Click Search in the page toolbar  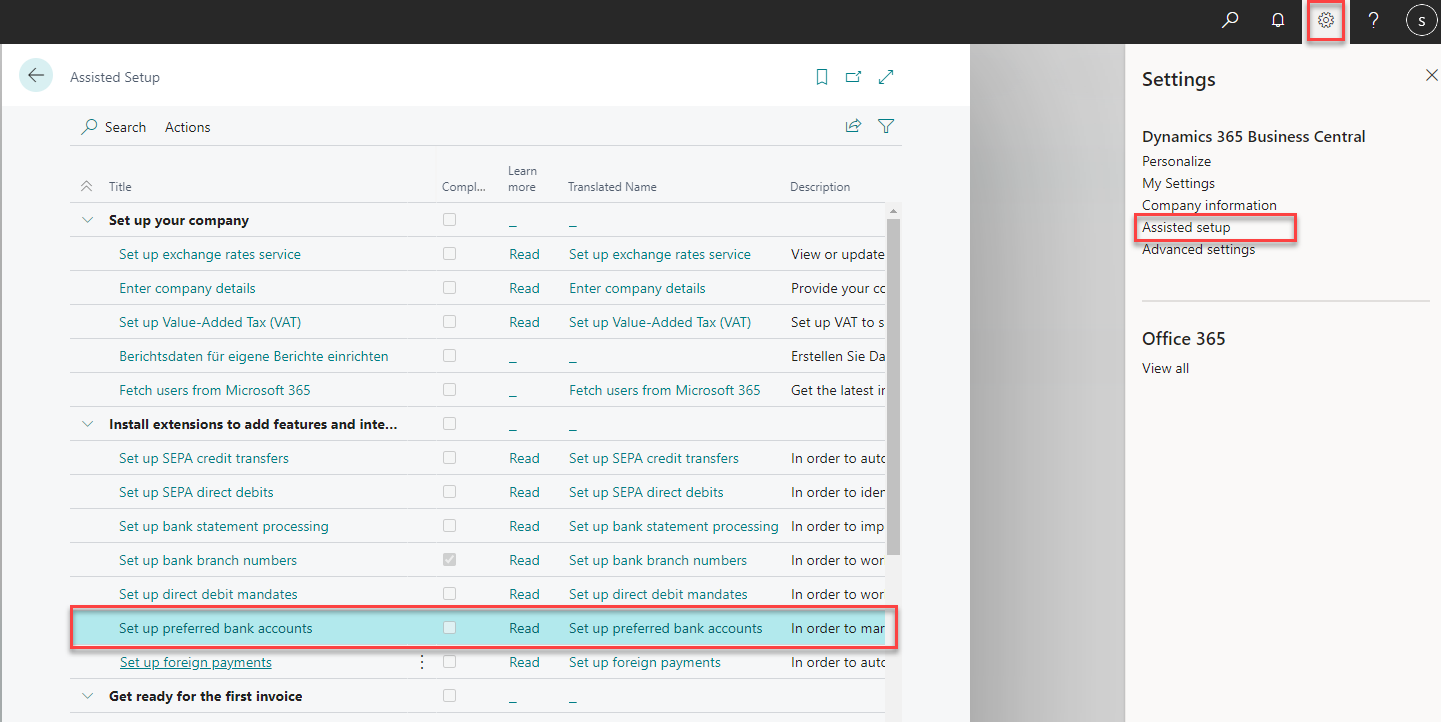tap(113, 127)
